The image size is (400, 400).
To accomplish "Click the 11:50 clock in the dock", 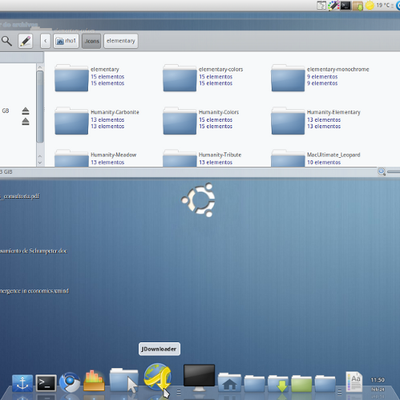I will click(378, 380).
